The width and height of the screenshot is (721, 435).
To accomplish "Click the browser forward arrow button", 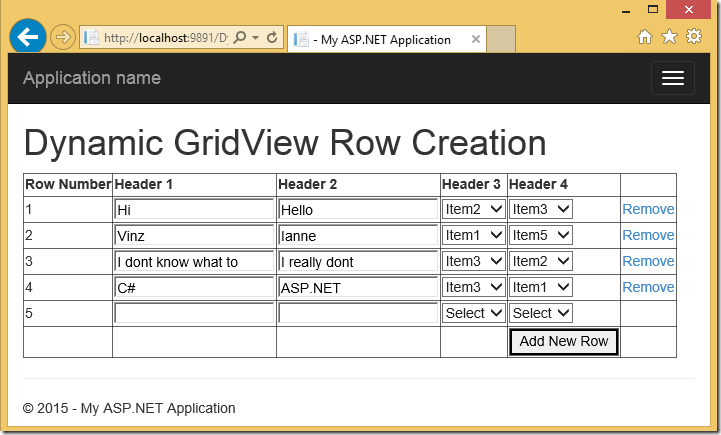I will 63,37.
